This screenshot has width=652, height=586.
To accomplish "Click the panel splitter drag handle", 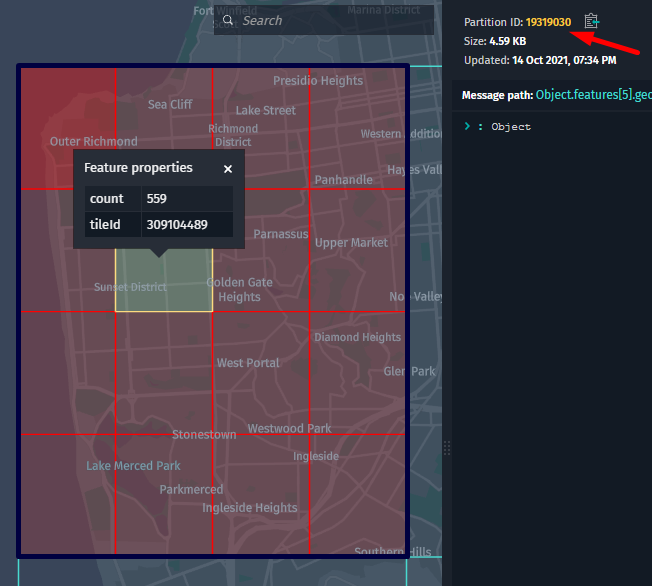I will click(447, 448).
